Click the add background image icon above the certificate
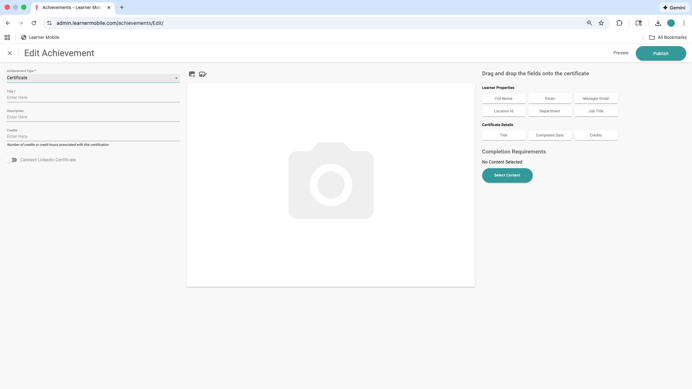 (x=192, y=74)
